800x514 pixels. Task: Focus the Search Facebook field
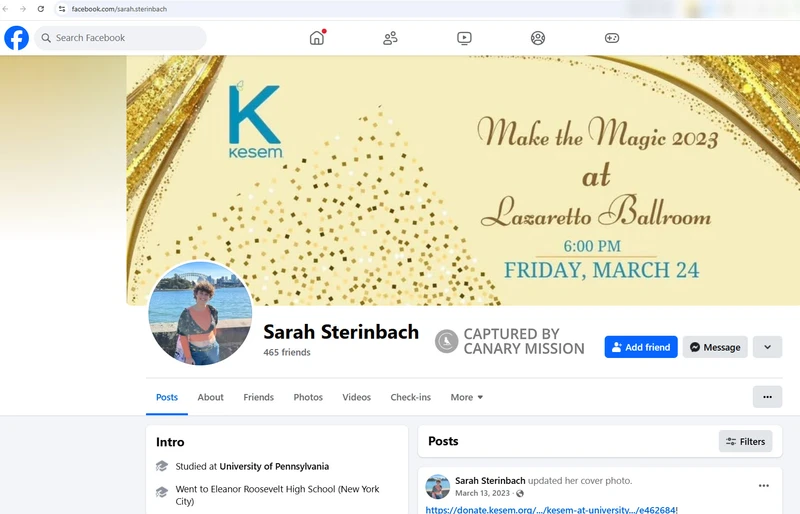[120, 38]
